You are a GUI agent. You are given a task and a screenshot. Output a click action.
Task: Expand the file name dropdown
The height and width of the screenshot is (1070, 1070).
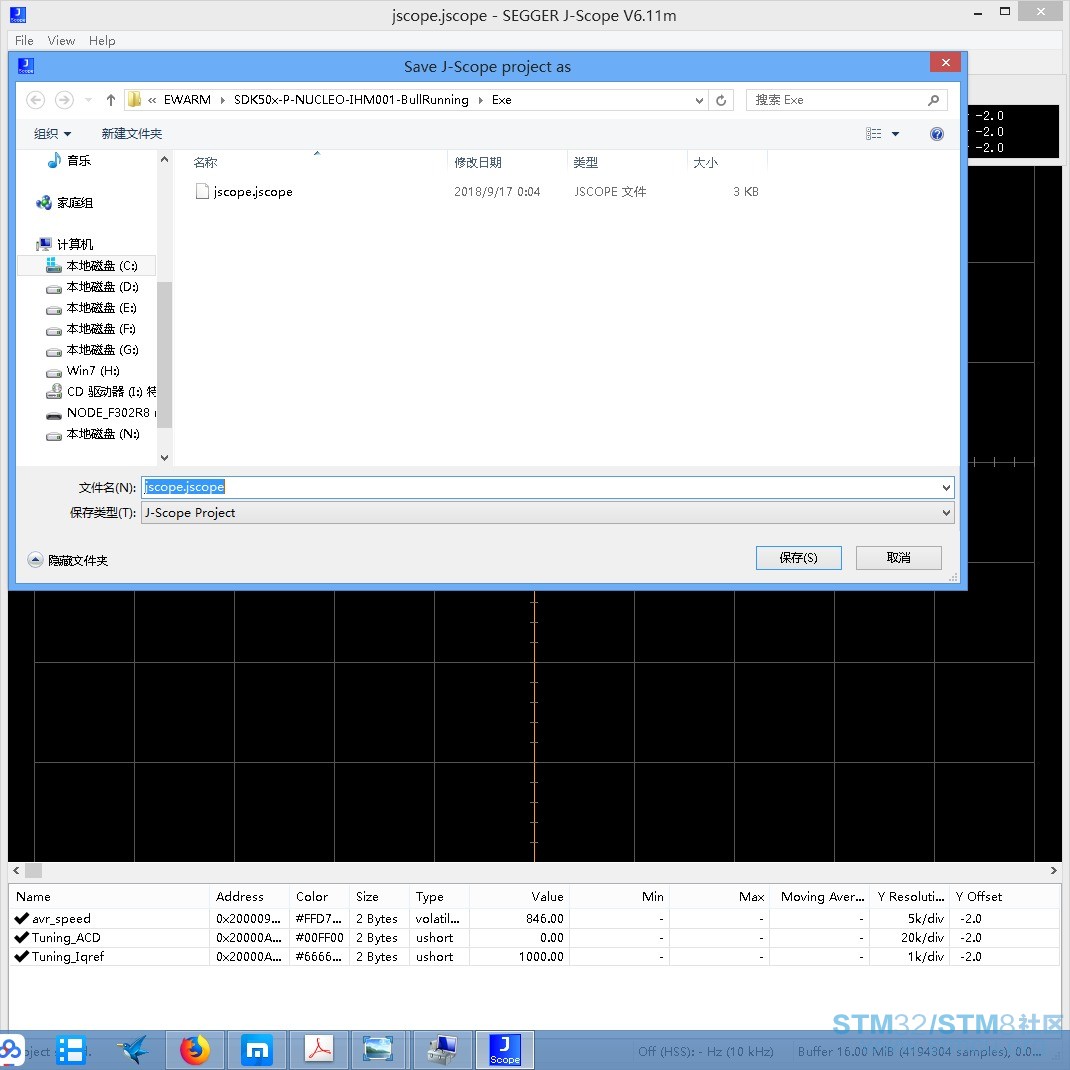946,487
